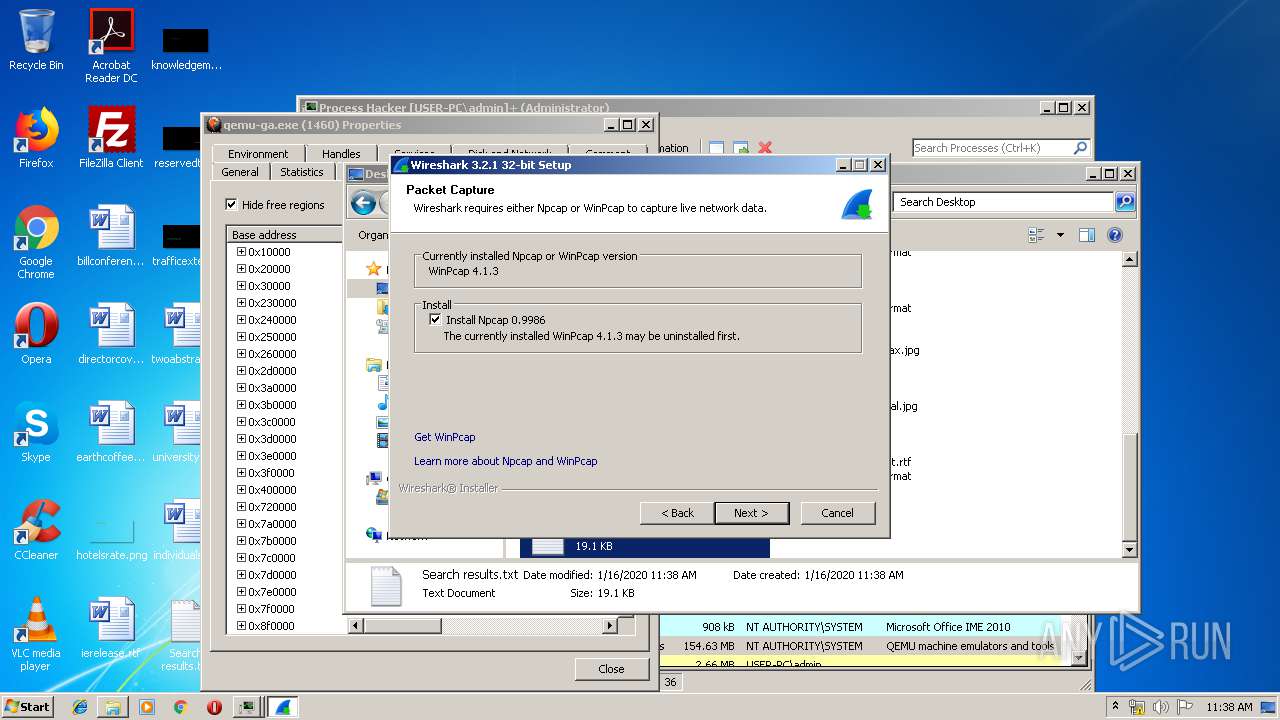Image resolution: width=1280 pixels, height=720 pixels.
Task: Expand memory region 0x7f0000
Action: pyautogui.click(x=241, y=609)
